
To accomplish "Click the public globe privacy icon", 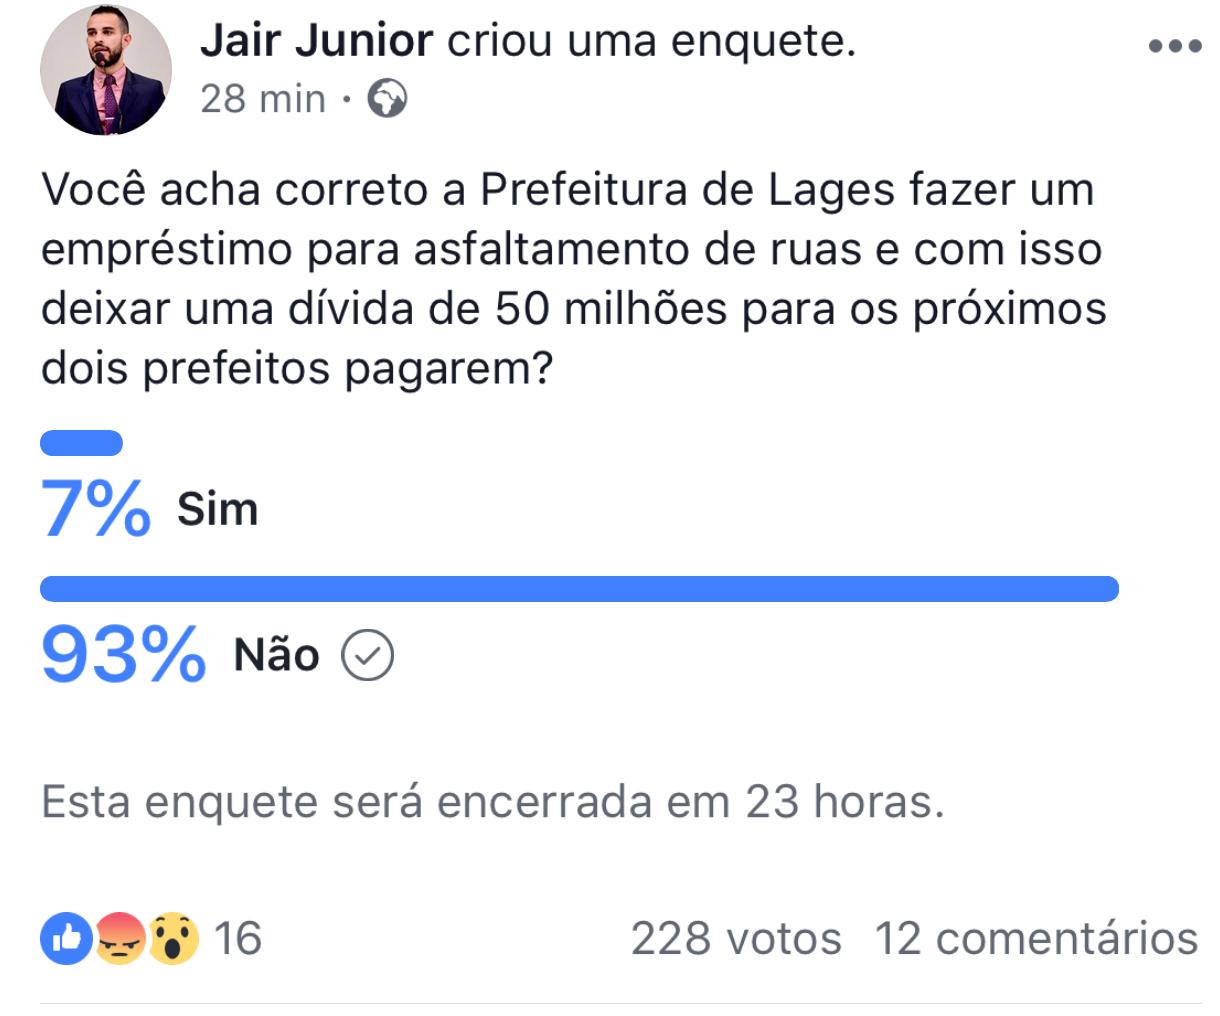I will [x=388, y=99].
